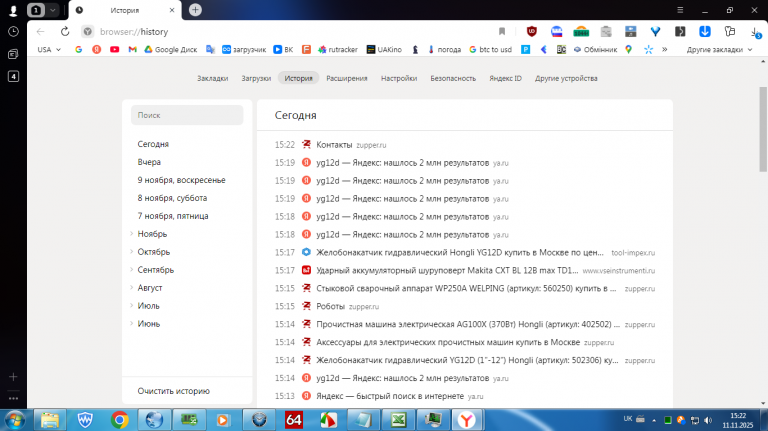Select 9 ноября, воскресенье entry

pyautogui.click(x=181, y=180)
